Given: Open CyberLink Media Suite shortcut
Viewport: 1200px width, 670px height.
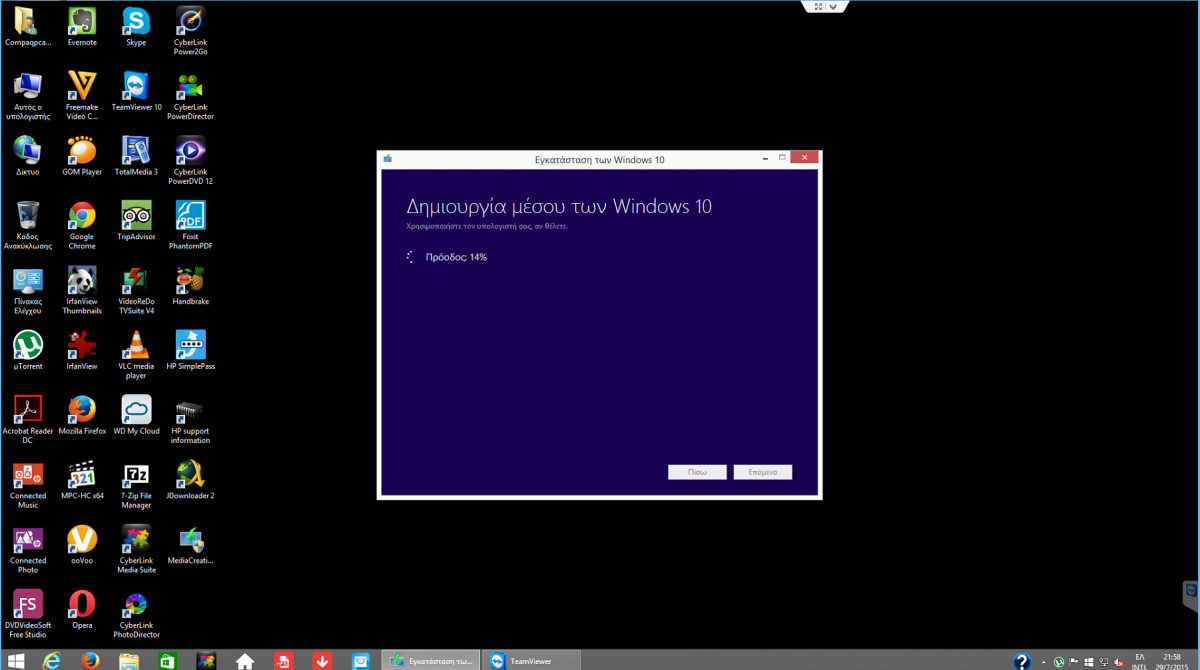Looking at the screenshot, I should pos(136,549).
